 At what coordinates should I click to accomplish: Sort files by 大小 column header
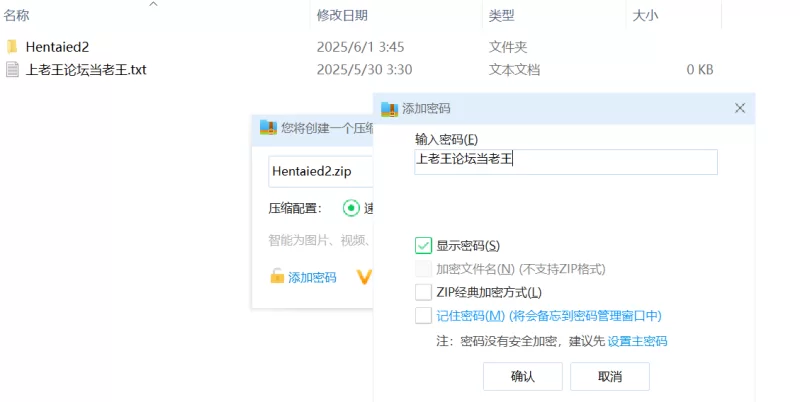645,15
